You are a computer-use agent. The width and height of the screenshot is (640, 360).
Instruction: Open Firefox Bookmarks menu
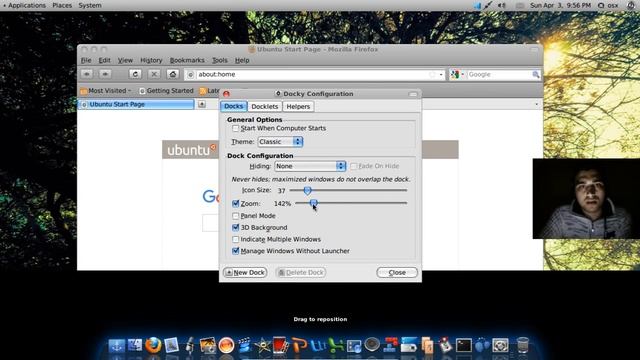click(187, 60)
